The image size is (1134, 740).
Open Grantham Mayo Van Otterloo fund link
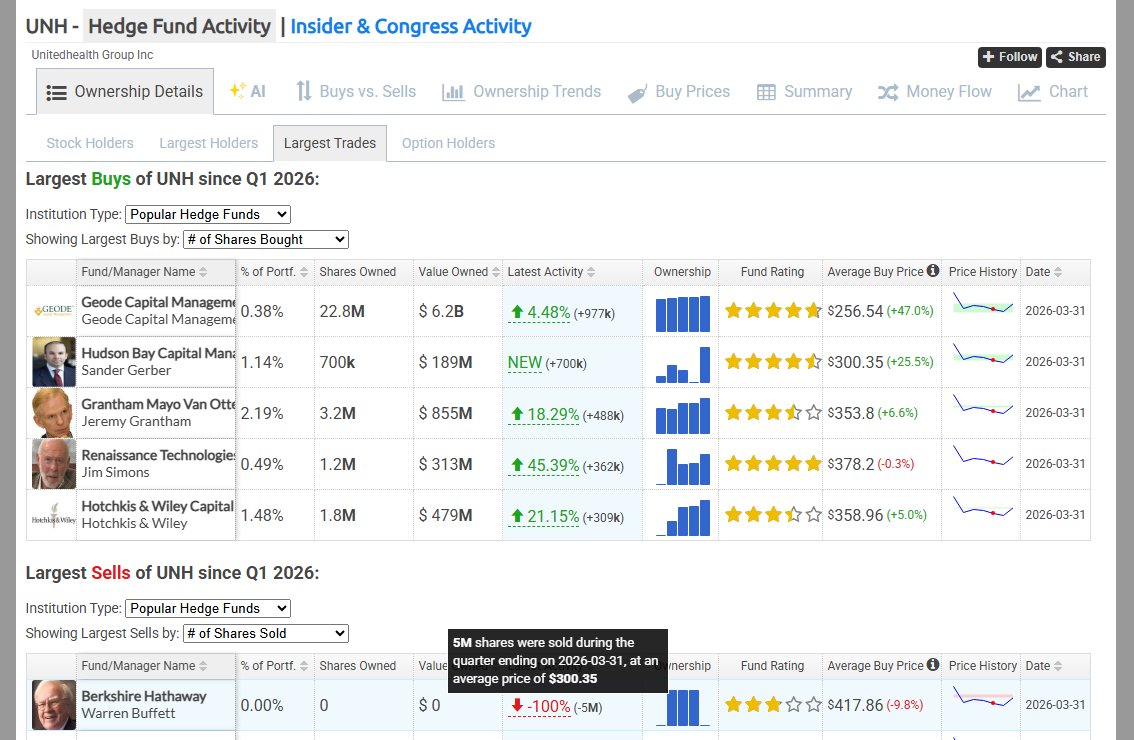pyautogui.click(x=158, y=404)
